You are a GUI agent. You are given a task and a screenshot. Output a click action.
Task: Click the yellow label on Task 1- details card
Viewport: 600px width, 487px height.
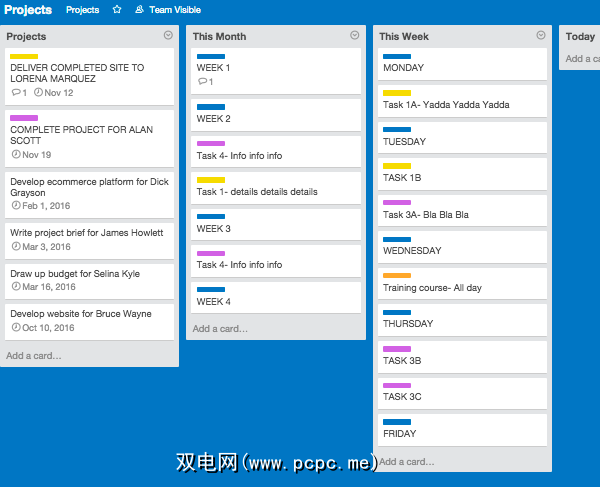click(x=211, y=180)
